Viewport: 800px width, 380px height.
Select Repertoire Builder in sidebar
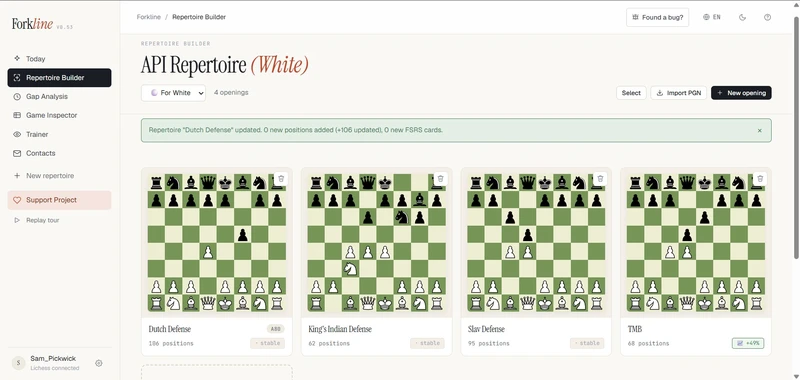[x=59, y=78]
